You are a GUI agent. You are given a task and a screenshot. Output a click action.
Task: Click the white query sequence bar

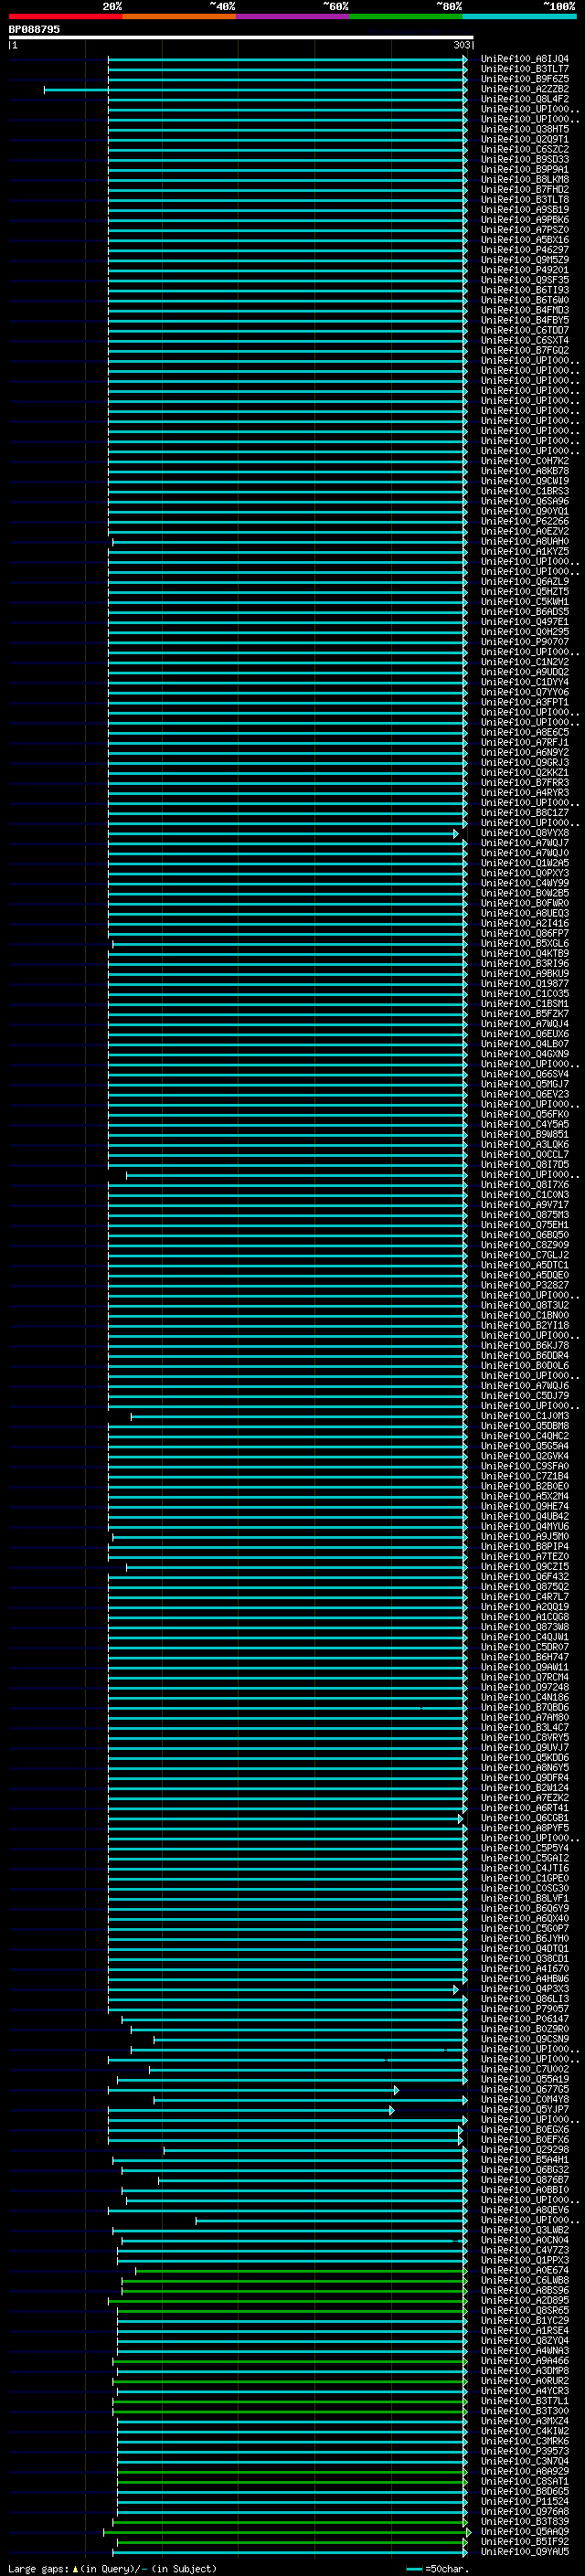pyautogui.click(x=241, y=37)
